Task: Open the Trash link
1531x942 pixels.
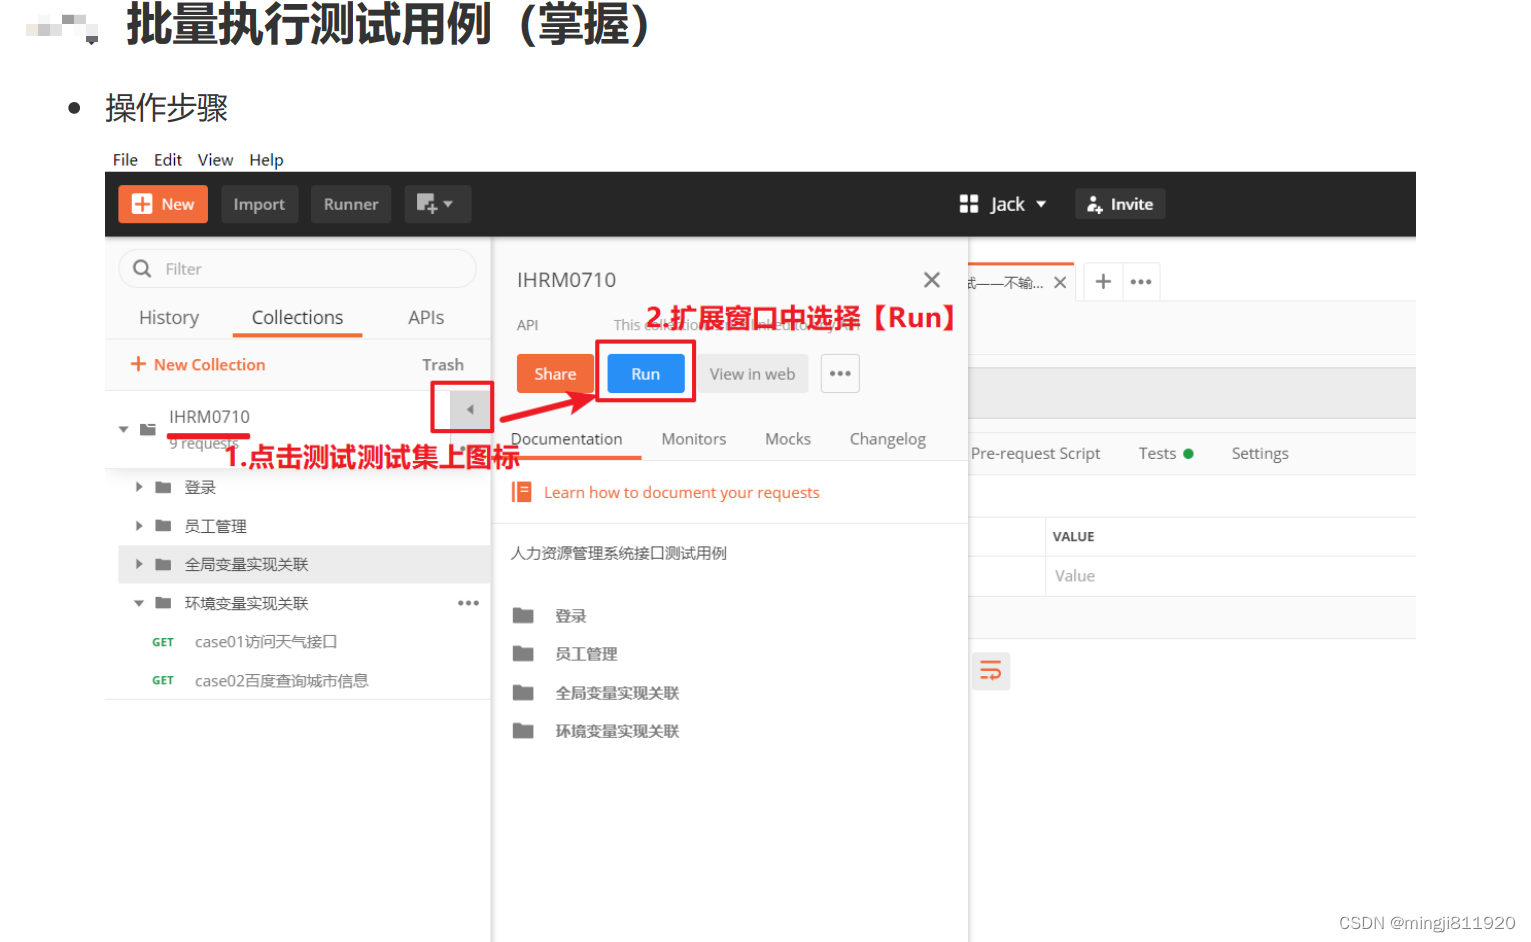Action: [443, 365]
